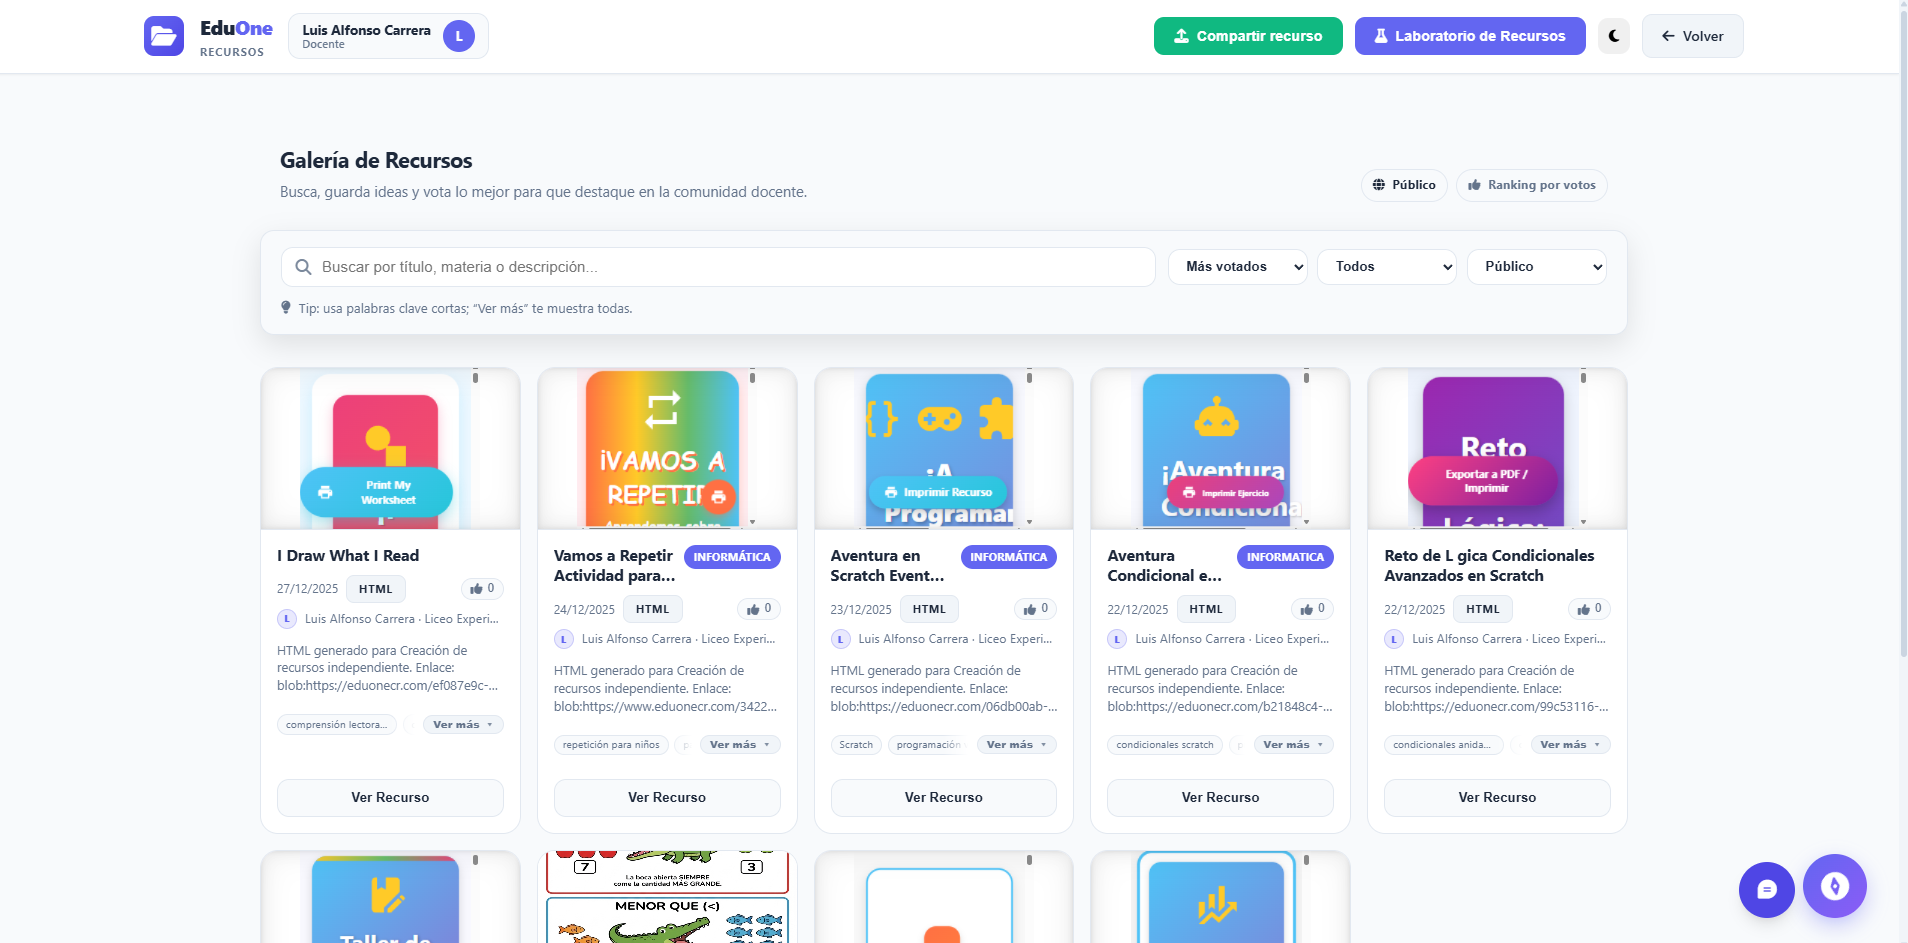Click the EduOne folder logo icon
The width and height of the screenshot is (1908, 943).
click(164, 36)
